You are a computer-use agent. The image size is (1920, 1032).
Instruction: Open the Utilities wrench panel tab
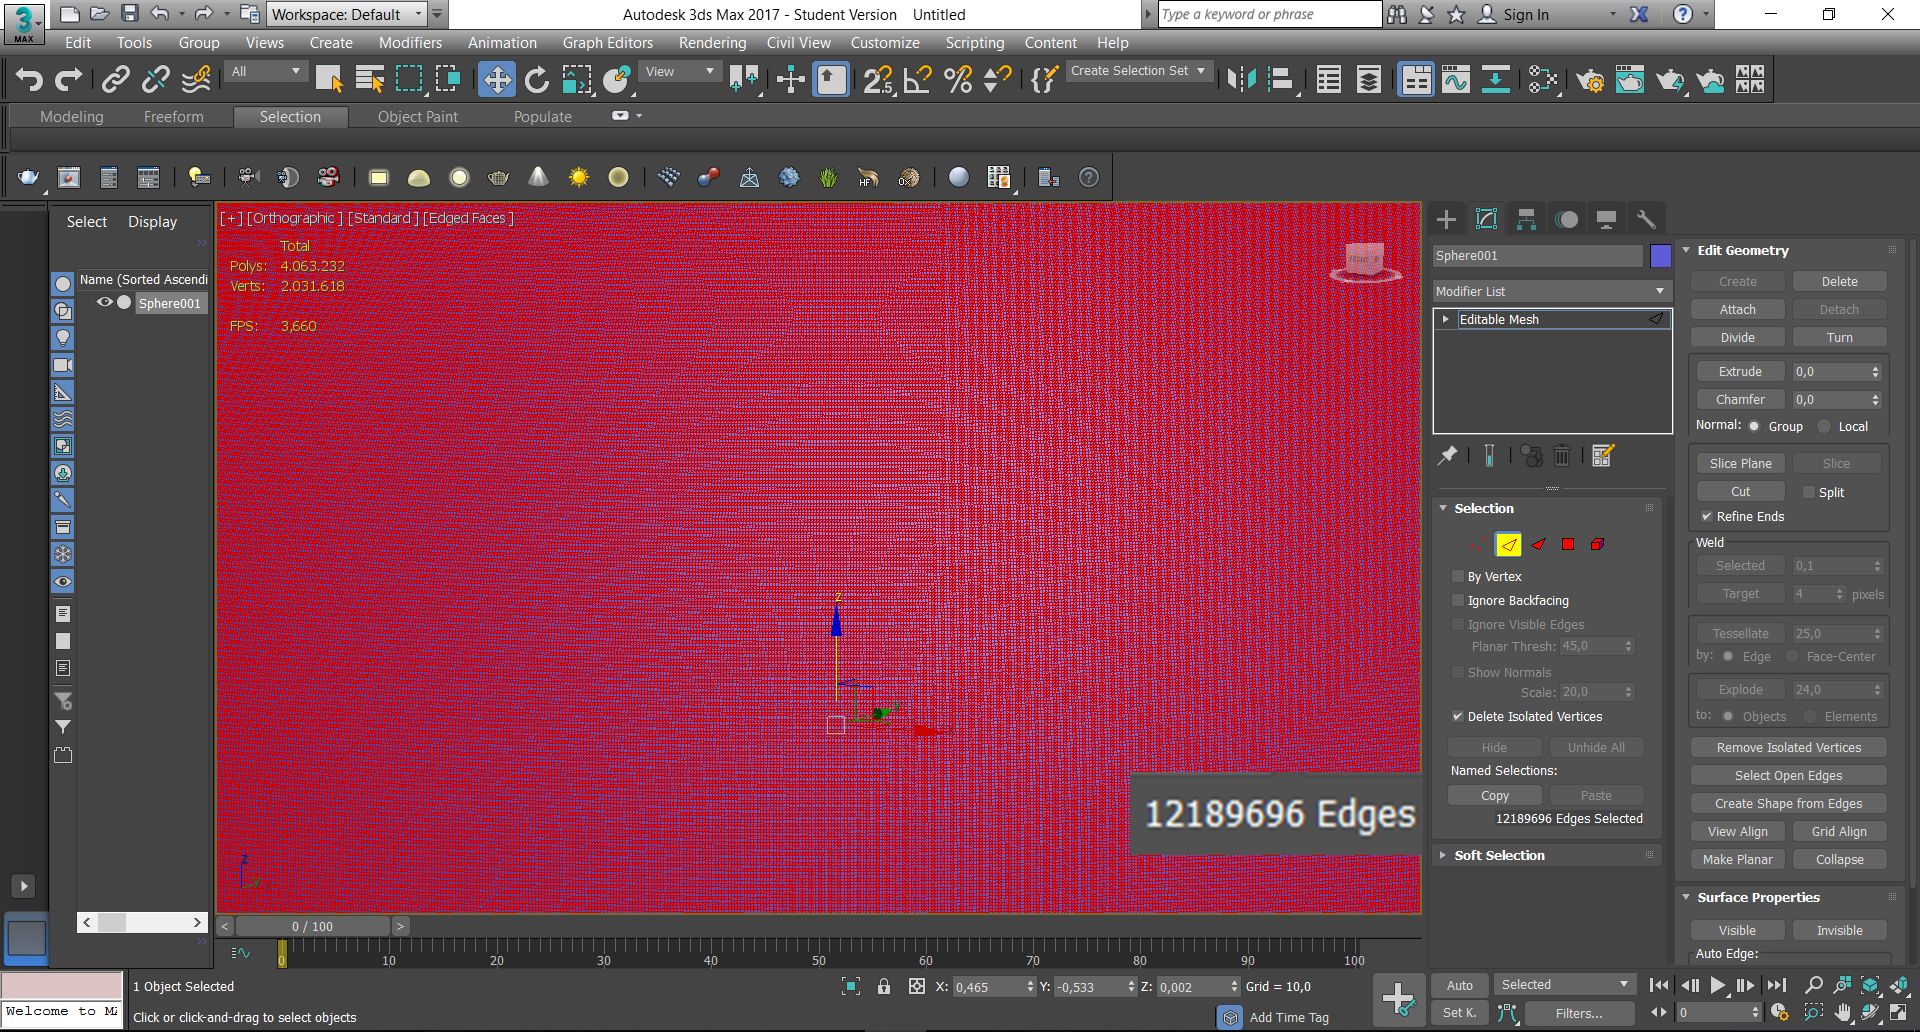[1646, 219]
